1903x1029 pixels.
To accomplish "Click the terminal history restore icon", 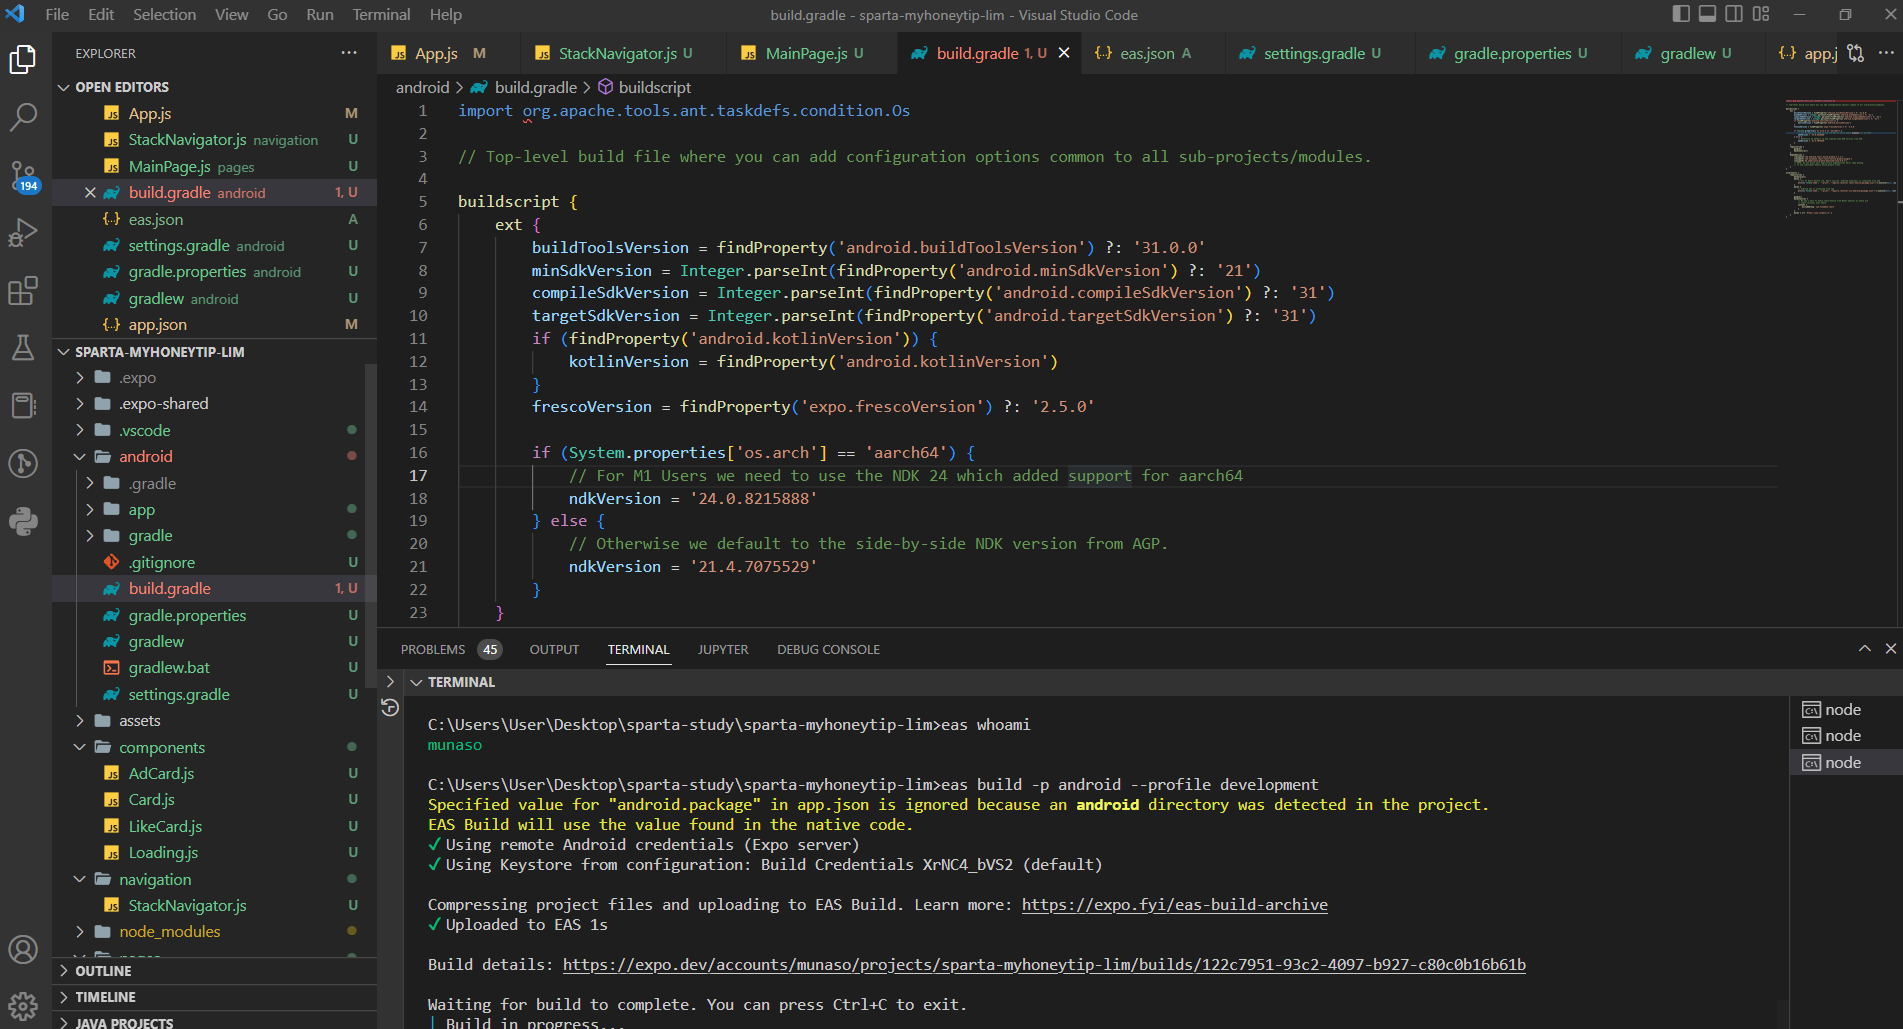I will tap(390, 708).
